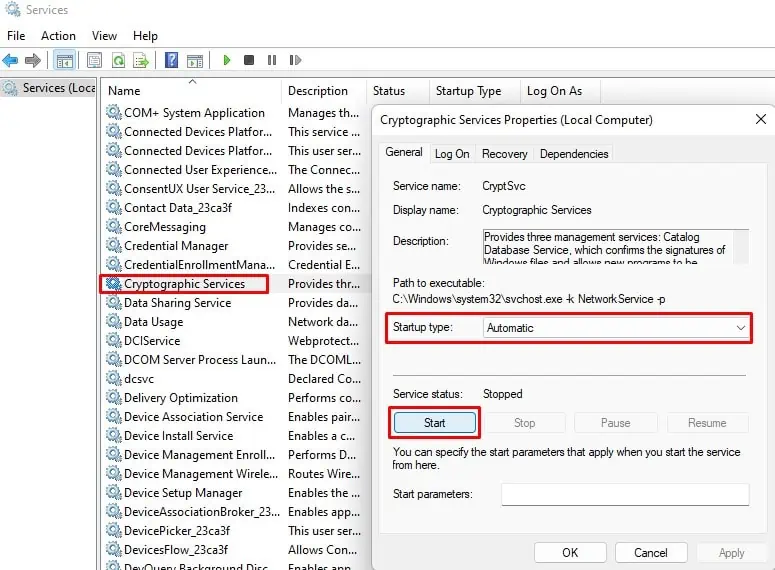
Task: Click OK in the properties dialog
Action: click(x=570, y=552)
